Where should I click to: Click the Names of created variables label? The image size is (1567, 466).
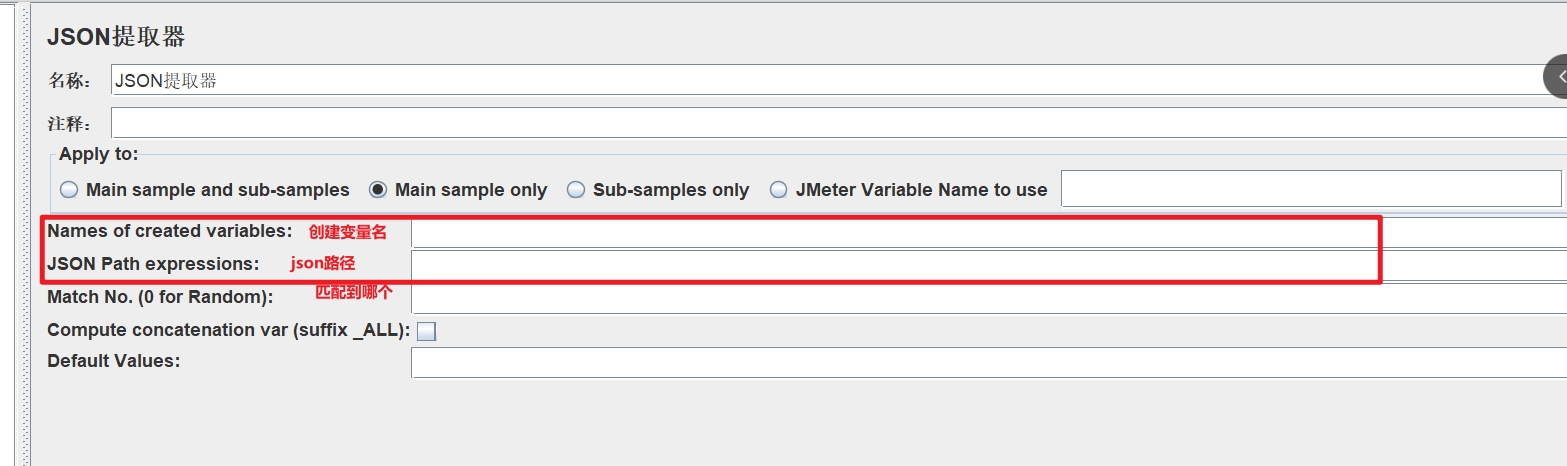pos(170,231)
